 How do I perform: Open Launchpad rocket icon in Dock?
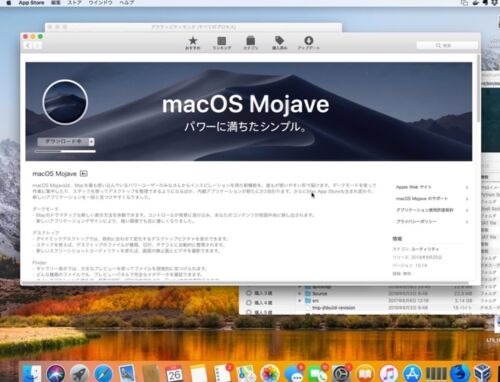[79, 373]
